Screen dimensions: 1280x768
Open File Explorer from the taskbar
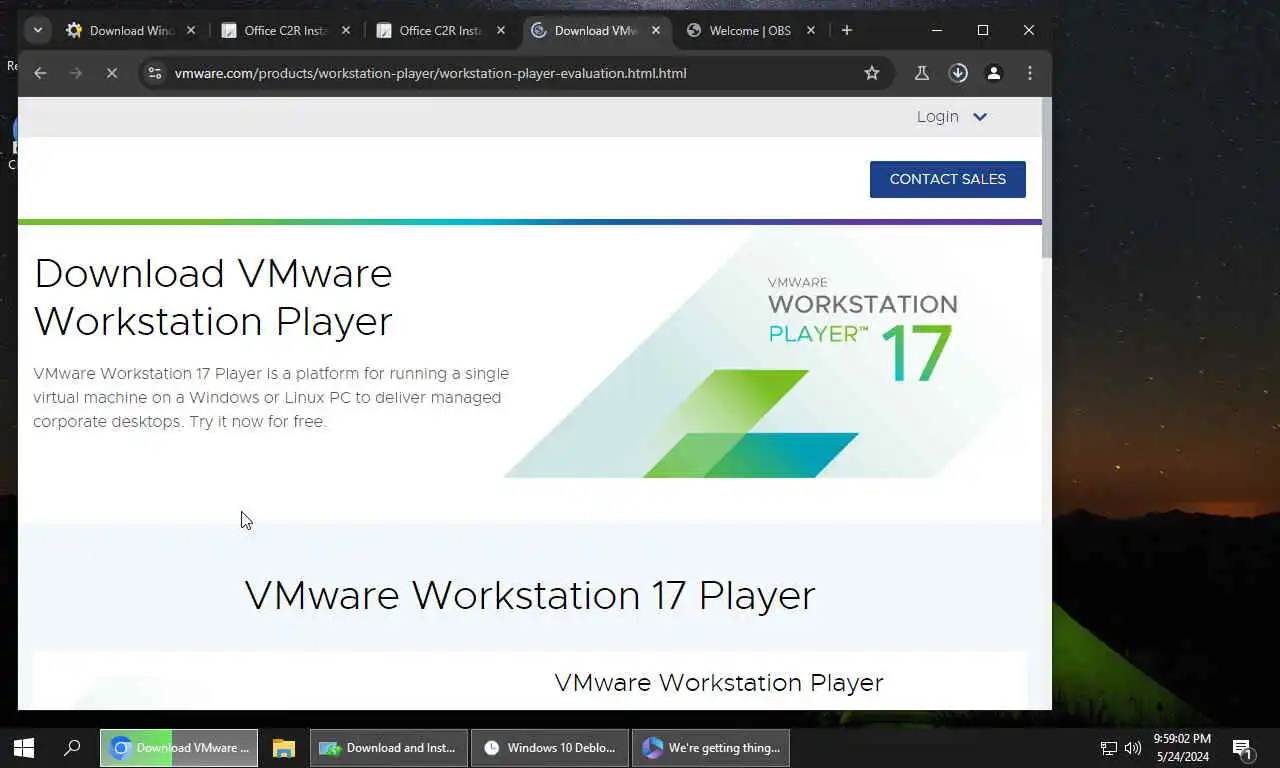[284, 748]
